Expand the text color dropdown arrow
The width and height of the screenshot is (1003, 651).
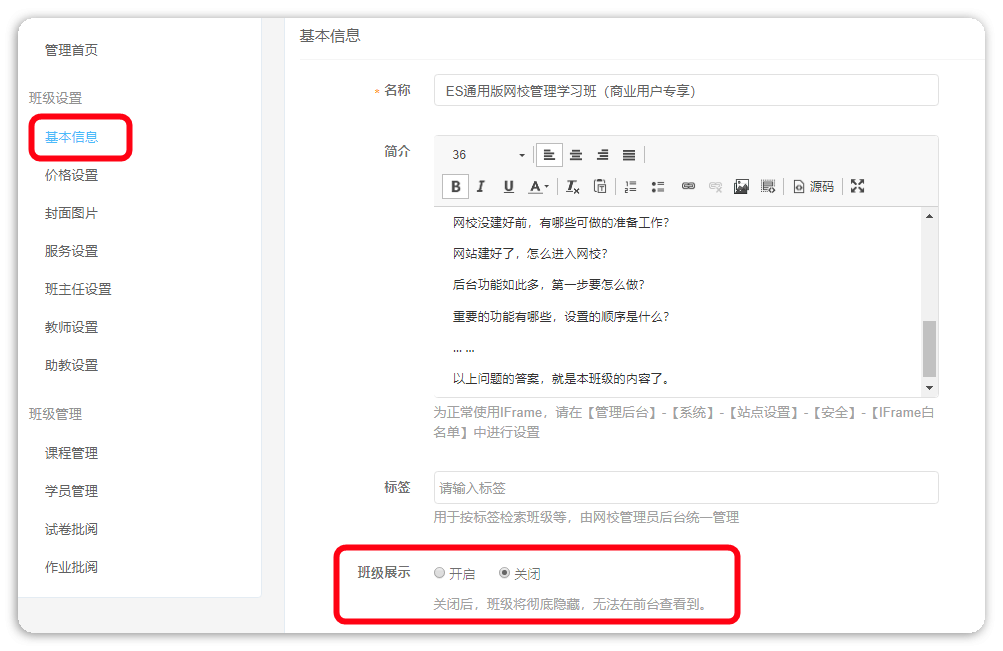point(547,187)
